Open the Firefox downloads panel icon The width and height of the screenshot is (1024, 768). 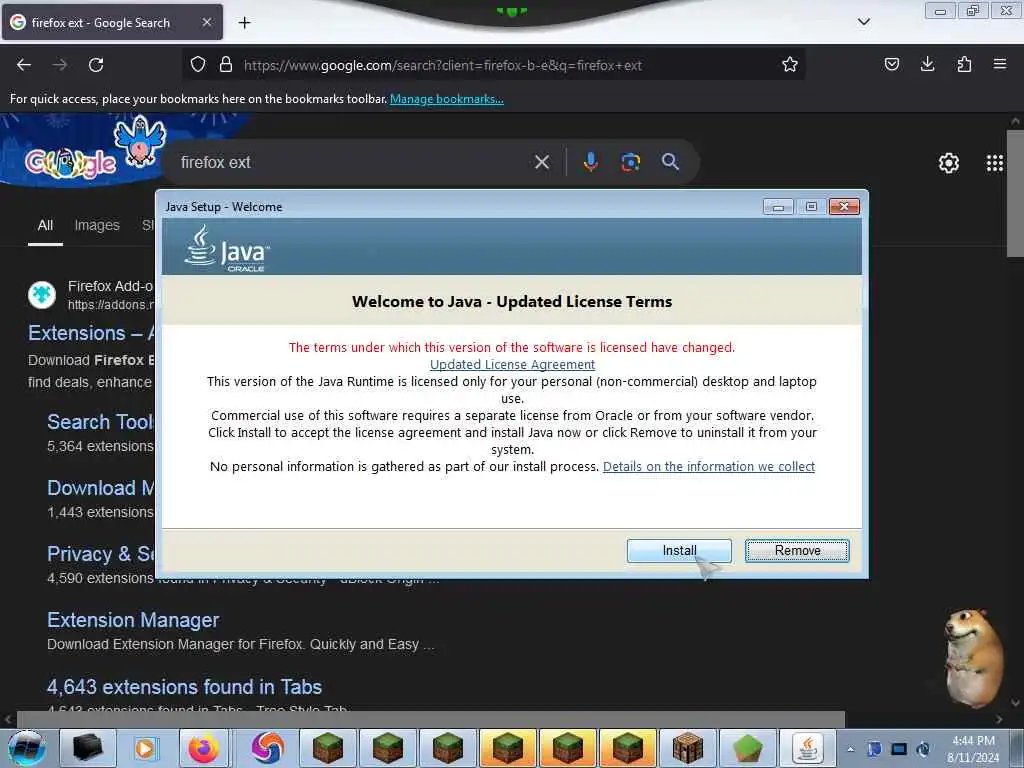[x=927, y=64]
